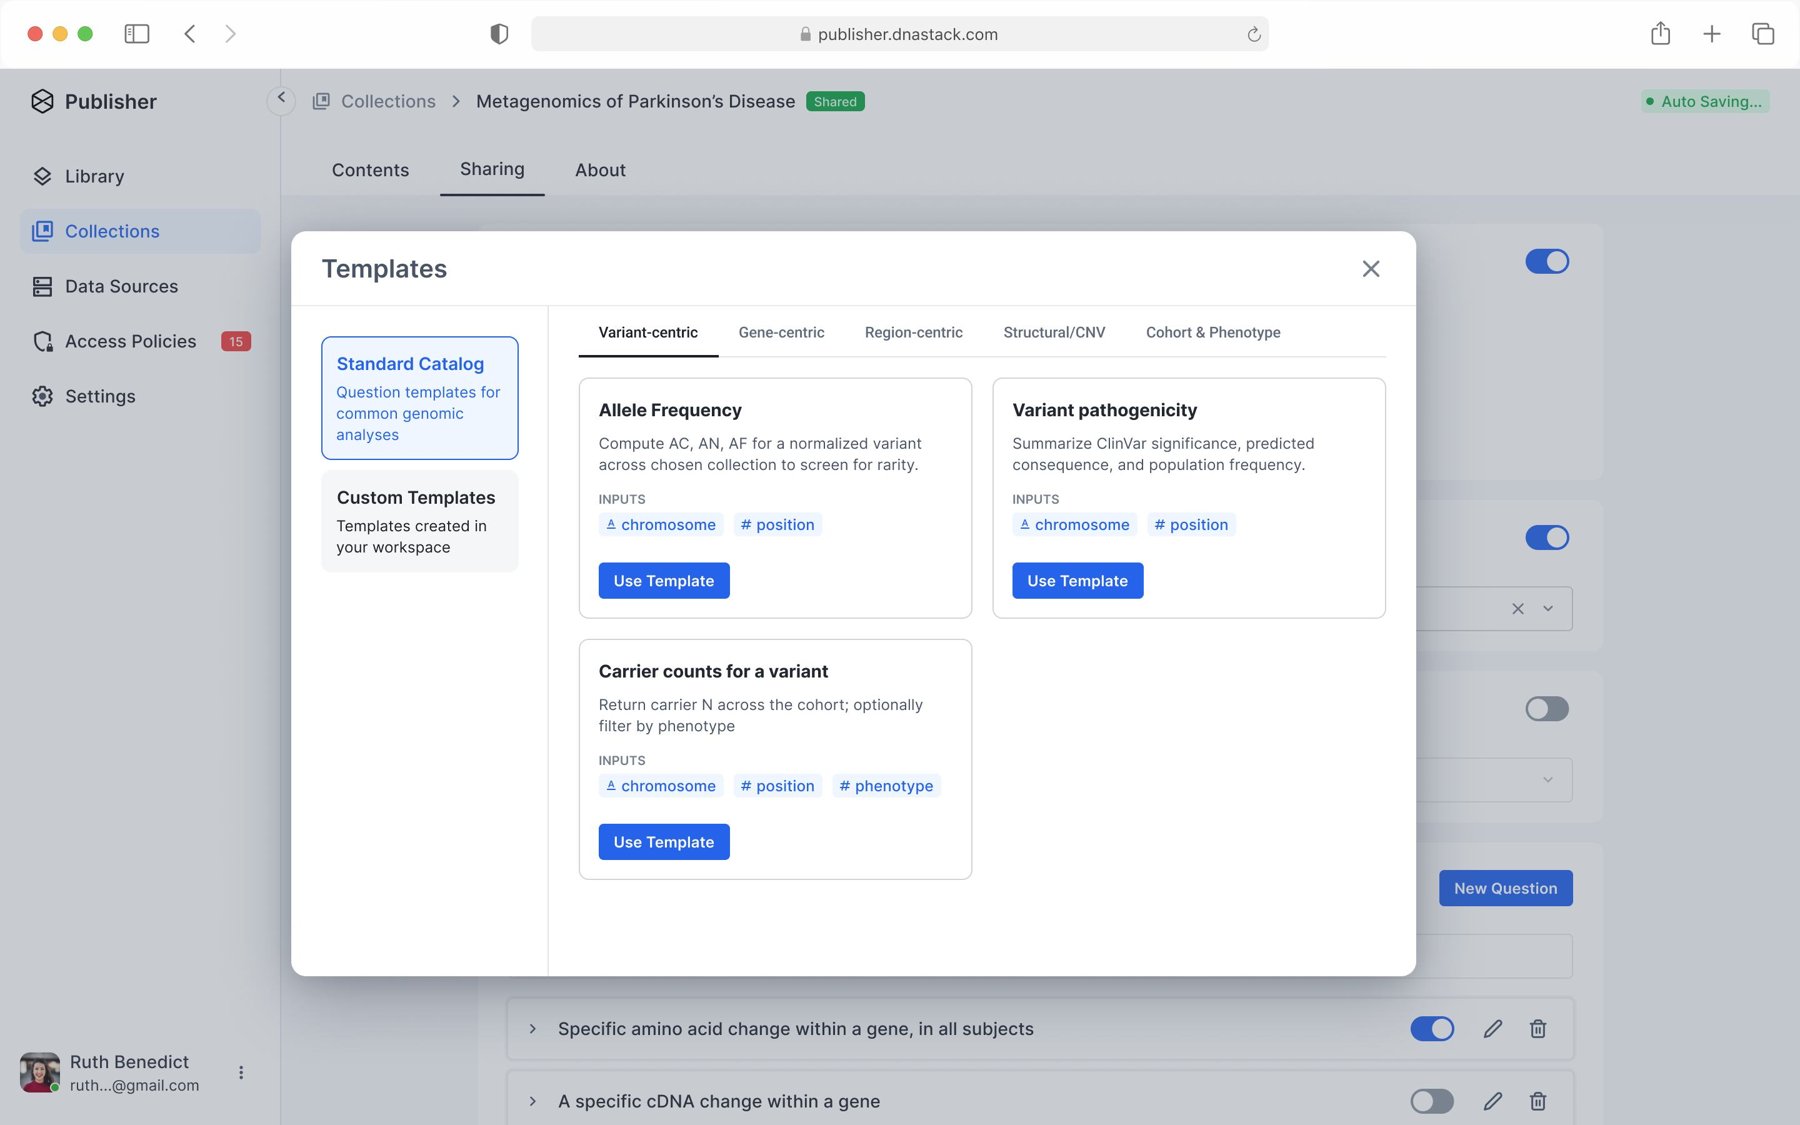Click the browser address bar
The image size is (1800, 1125).
coord(900,34)
